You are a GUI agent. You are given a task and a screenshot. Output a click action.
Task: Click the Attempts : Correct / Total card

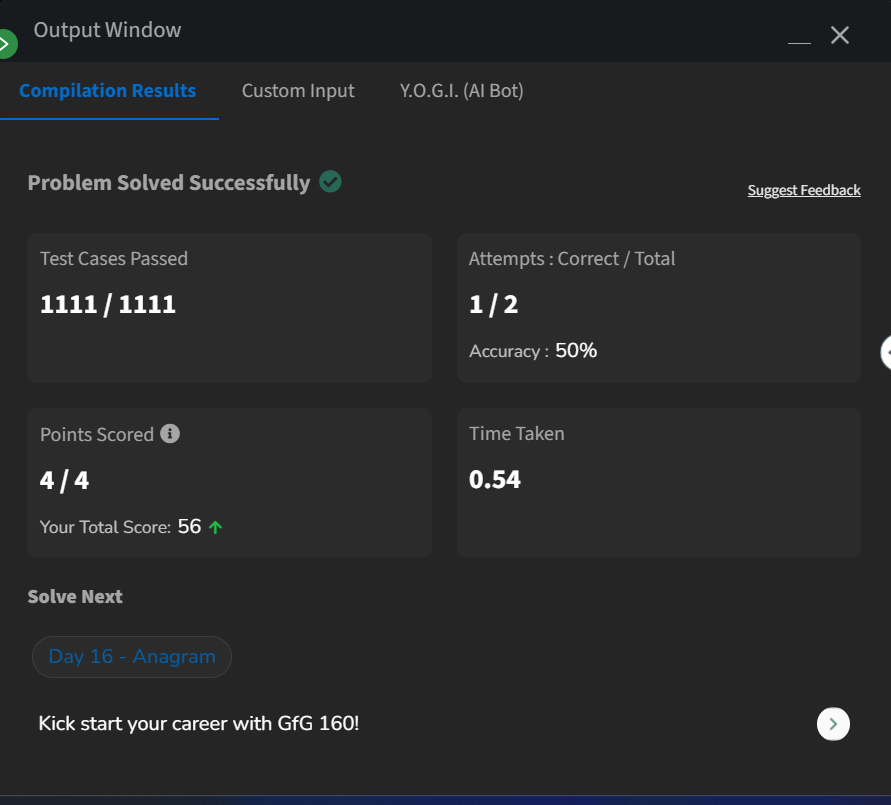tap(659, 308)
